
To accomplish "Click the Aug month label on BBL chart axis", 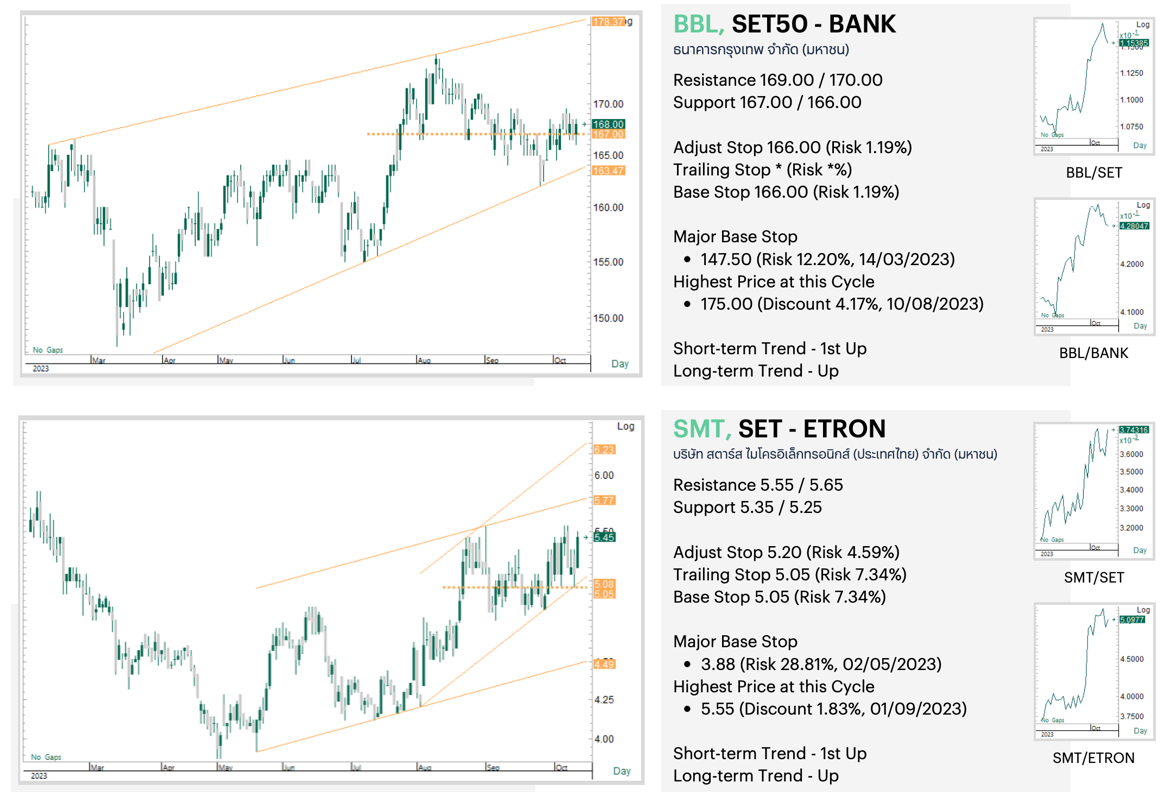I will pyautogui.click(x=425, y=360).
